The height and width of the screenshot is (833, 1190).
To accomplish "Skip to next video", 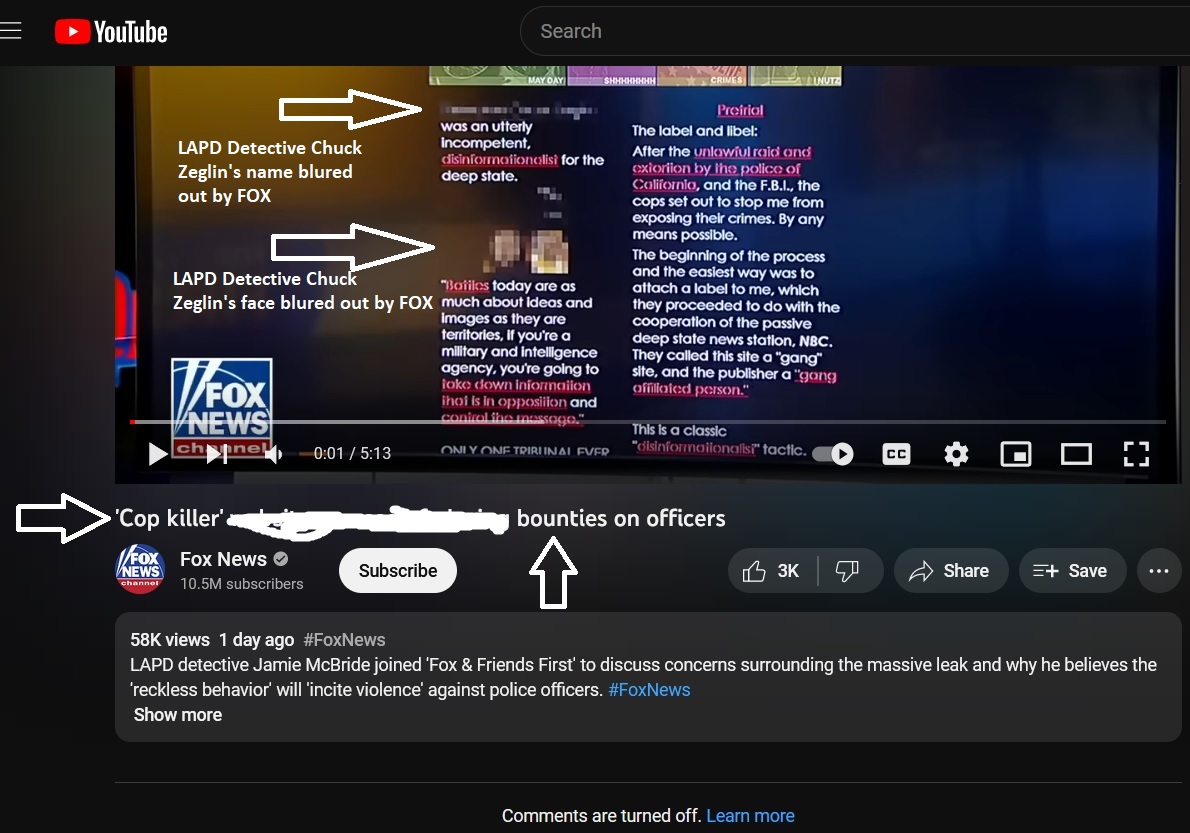I will pyautogui.click(x=217, y=454).
